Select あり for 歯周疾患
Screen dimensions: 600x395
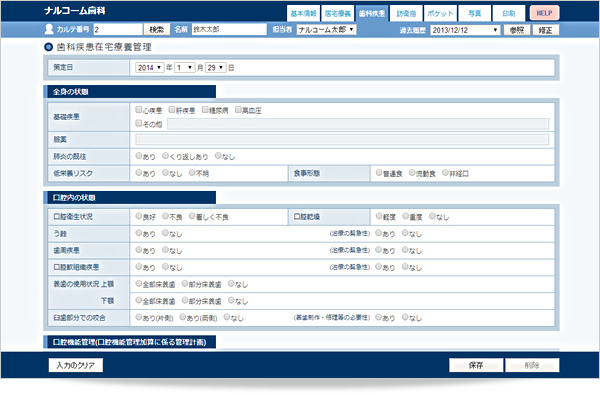click(139, 250)
